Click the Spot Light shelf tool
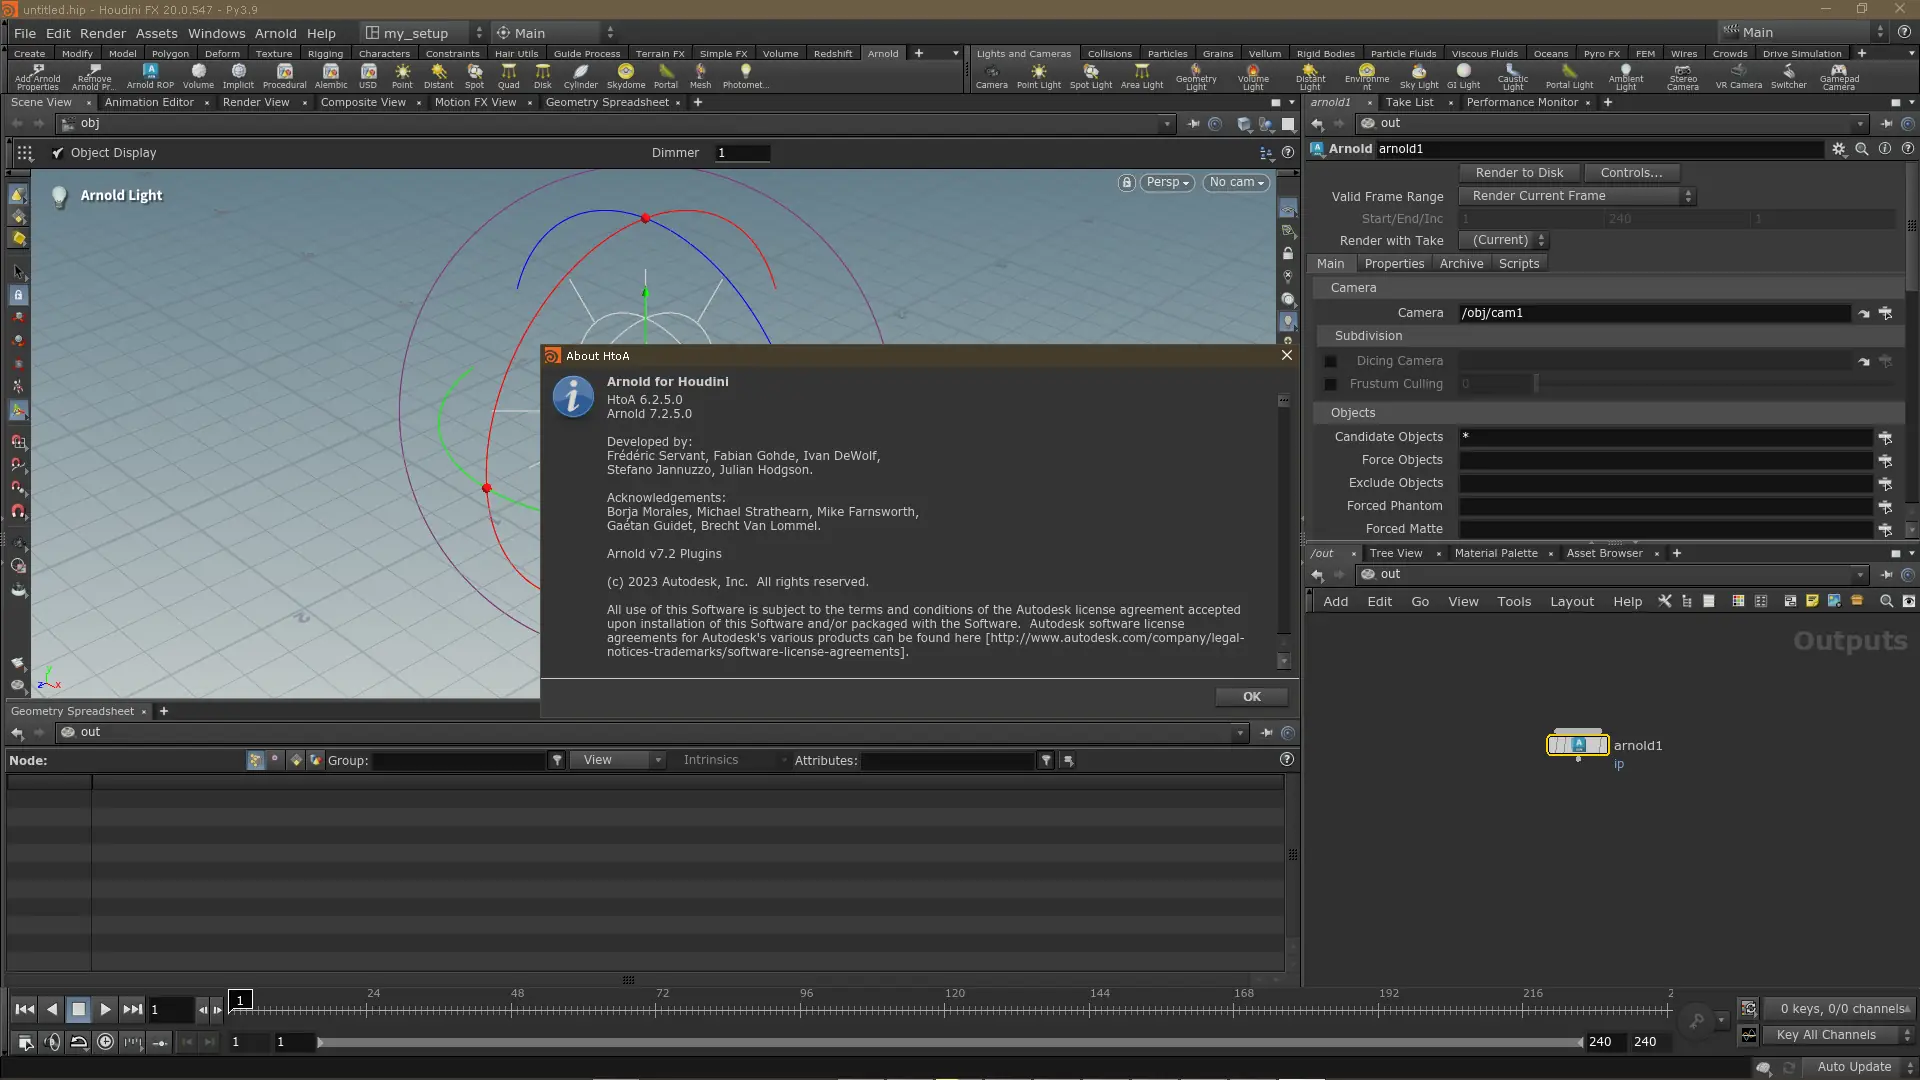 coord(1090,76)
